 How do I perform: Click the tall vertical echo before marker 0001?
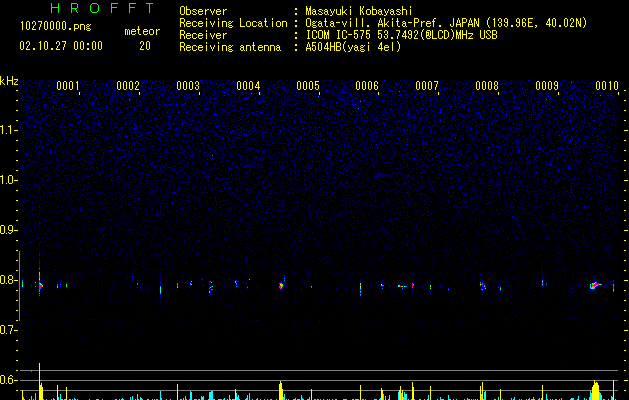39,277
